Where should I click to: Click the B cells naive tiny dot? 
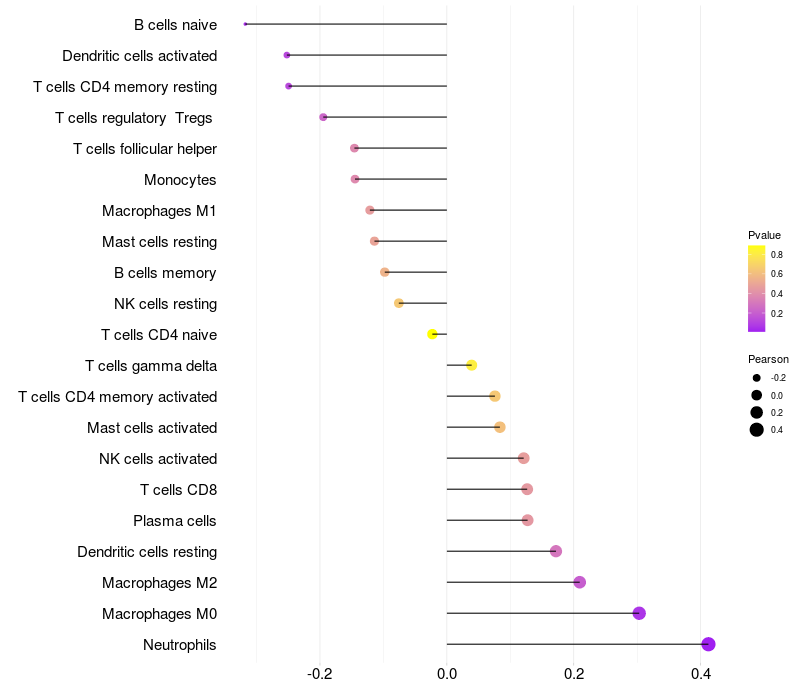pos(245,24)
